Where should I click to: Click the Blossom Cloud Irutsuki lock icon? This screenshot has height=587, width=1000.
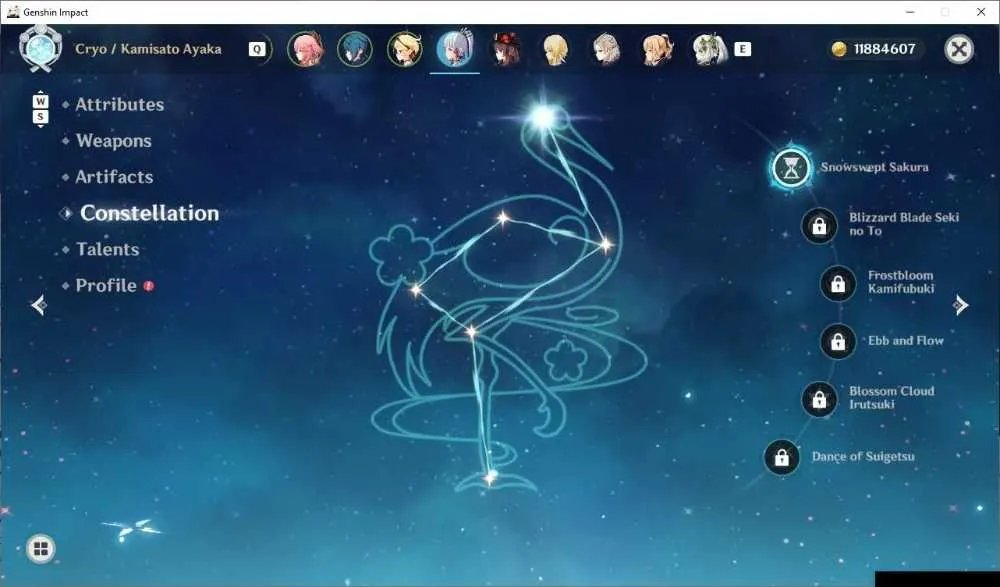[x=820, y=399]
